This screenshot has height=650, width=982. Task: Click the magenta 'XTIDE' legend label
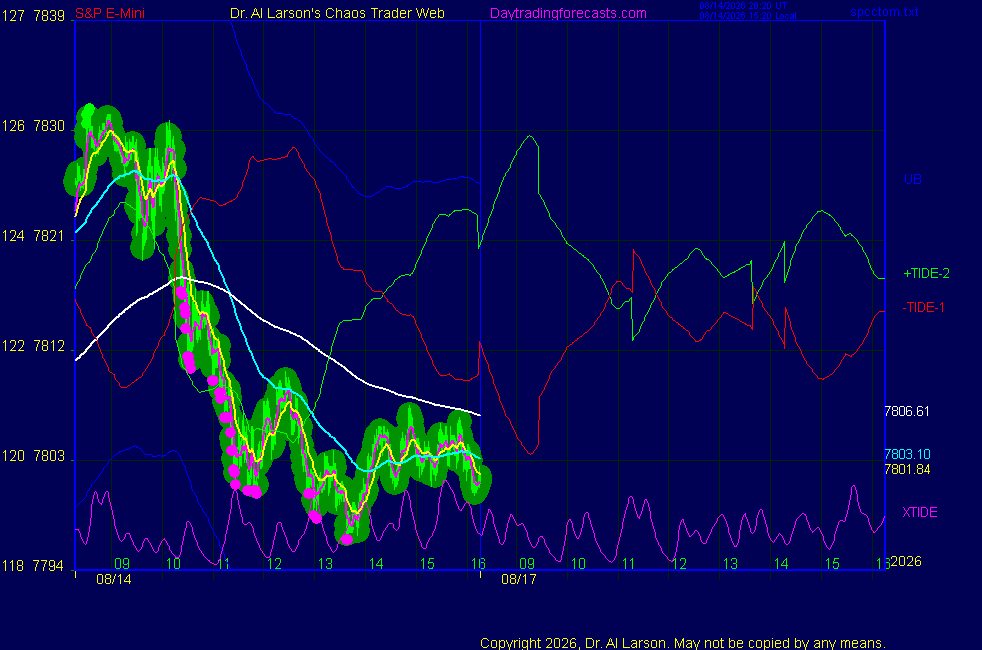click(x=919, y=512)
